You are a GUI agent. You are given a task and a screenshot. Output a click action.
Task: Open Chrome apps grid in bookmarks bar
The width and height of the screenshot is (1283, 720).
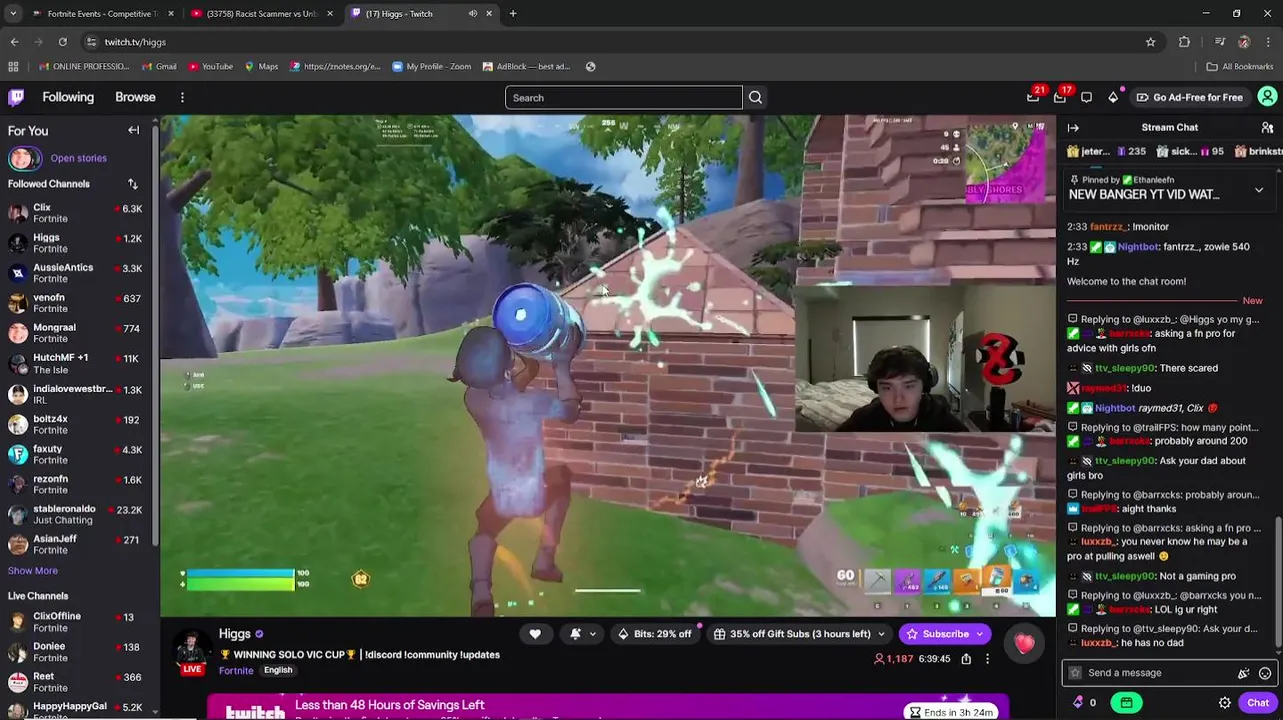(x=13, y=67)
